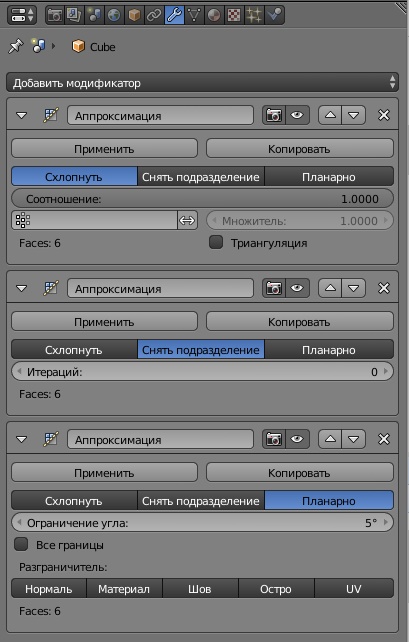Screen dimensions: 409x642
Task: Open the vertex group selector field
Action: pyautogui.click(x=95, y=220)
